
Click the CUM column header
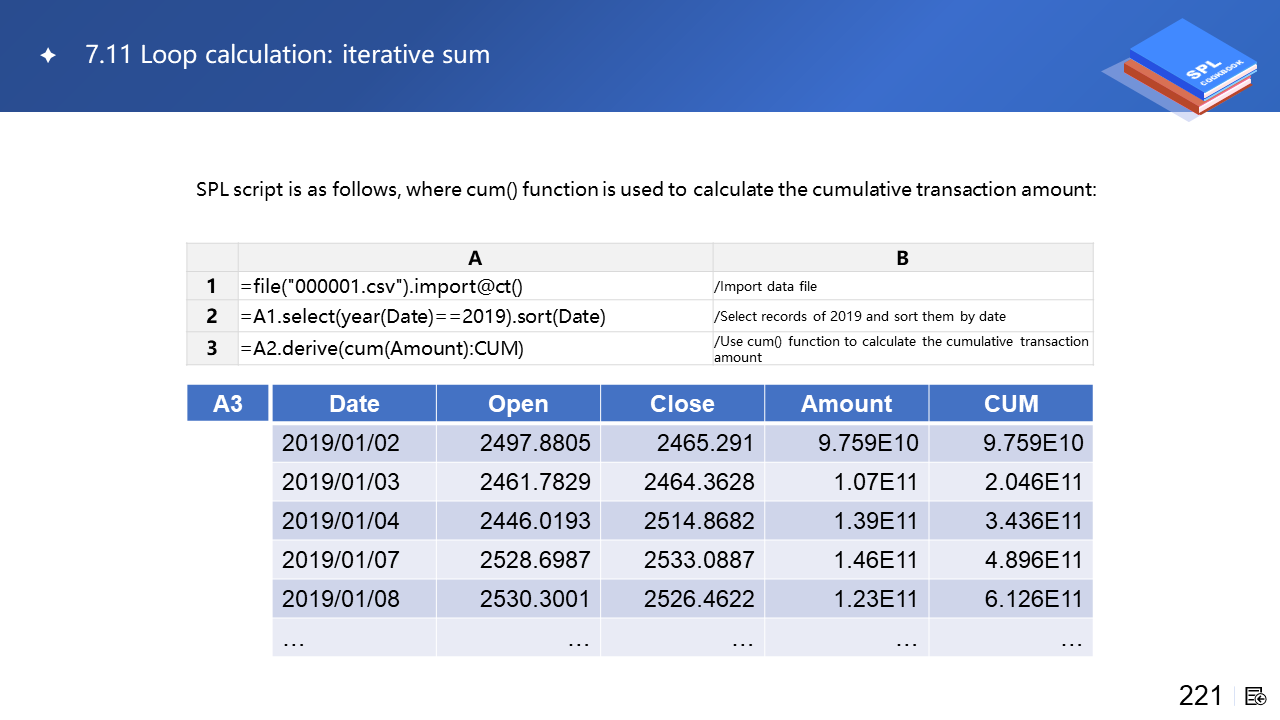coord(1010,404)
